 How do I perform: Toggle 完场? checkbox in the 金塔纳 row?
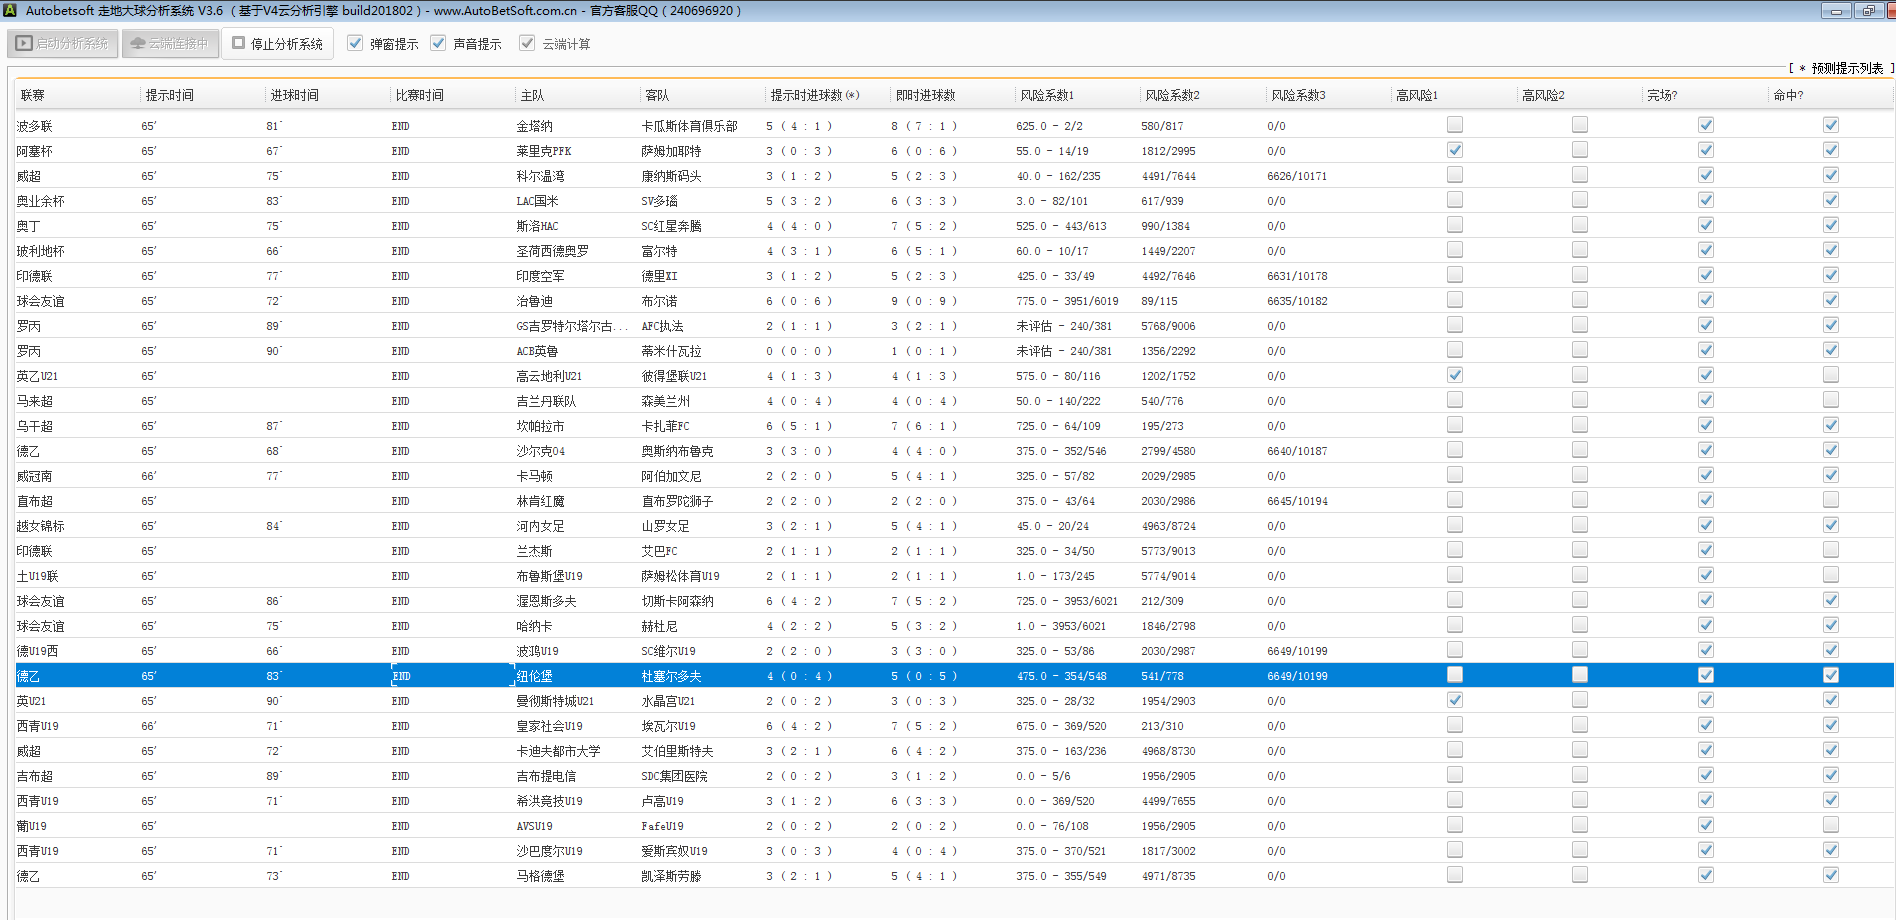1706,125
